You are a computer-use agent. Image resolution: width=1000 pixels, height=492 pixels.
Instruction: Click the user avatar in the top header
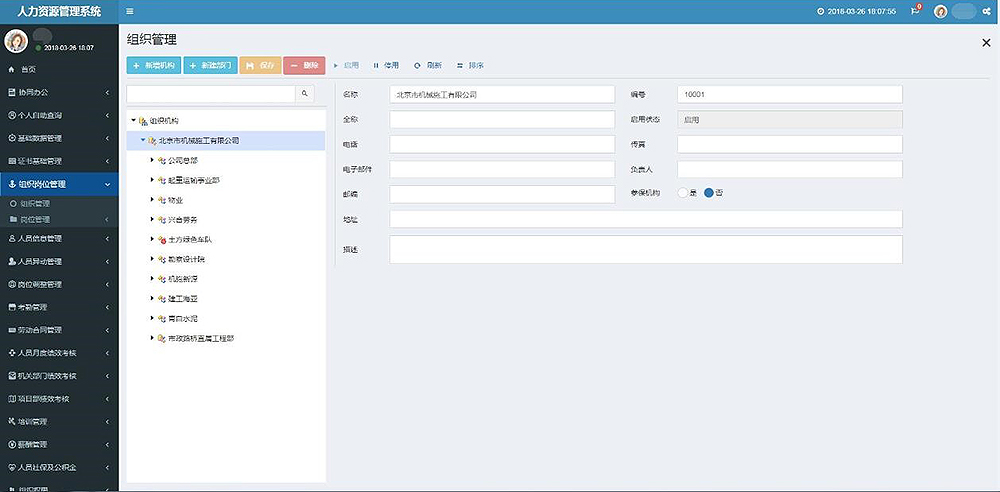[x=941, y=11]
